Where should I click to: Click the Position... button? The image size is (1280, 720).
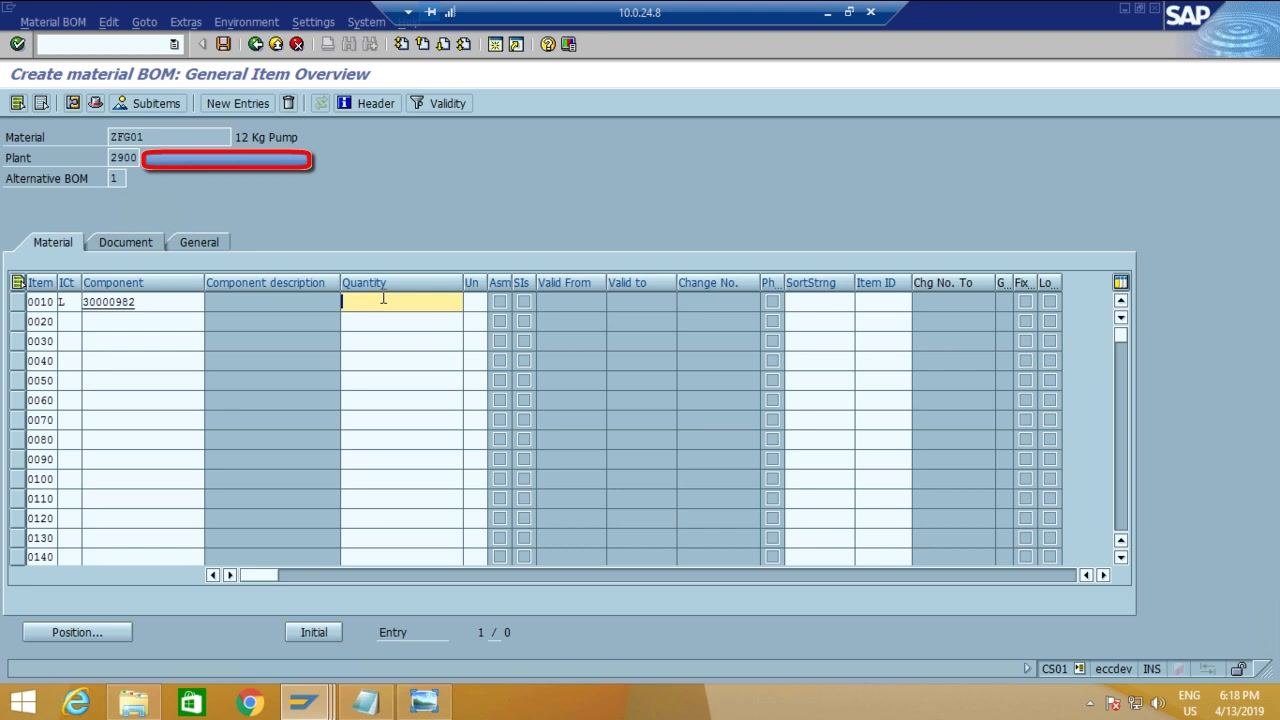tap(77, 632)
